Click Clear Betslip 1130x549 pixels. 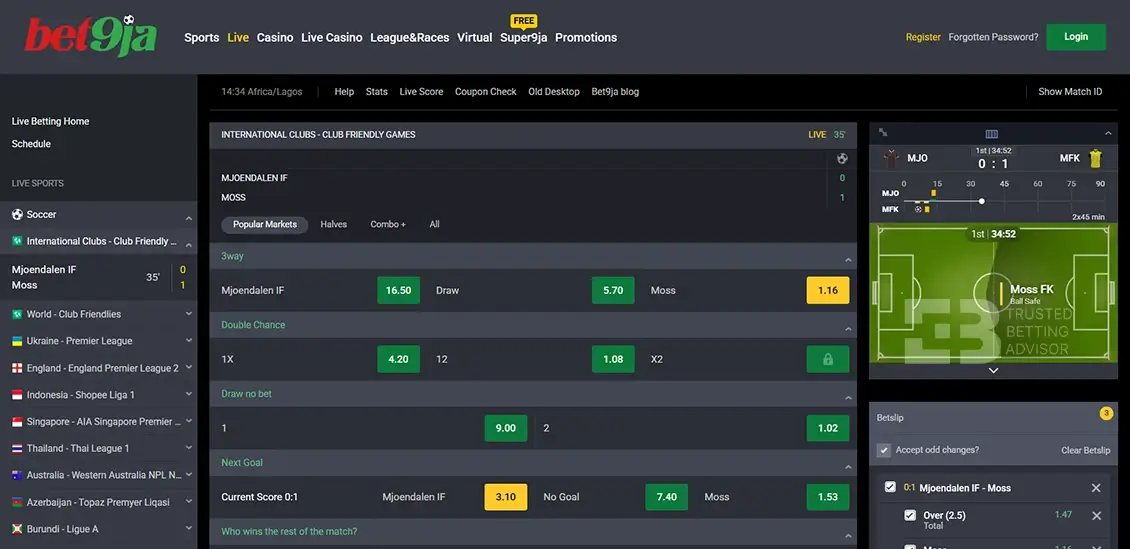[x=1085, y=450]
